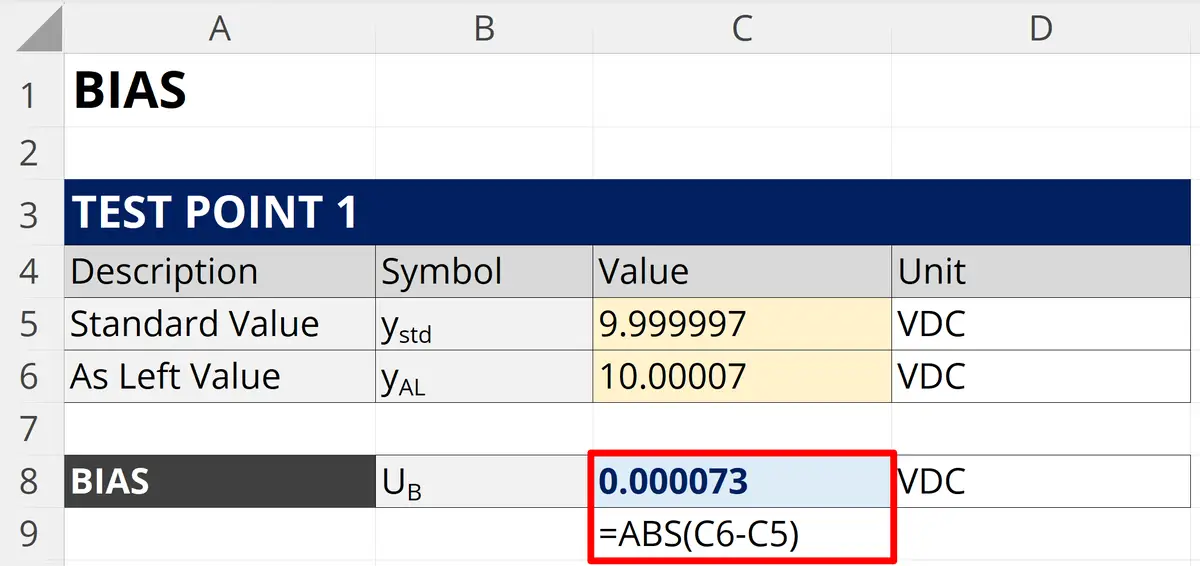Click the Description header cell
Screen dimensions: 1200x566
pyautogui.click(x=220, y=271)
